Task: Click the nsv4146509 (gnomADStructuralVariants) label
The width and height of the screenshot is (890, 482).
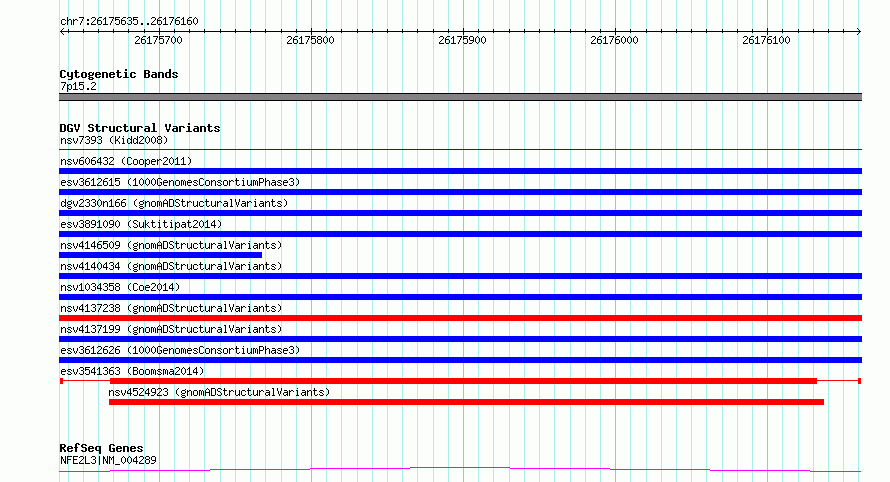Action: point(171,245)
